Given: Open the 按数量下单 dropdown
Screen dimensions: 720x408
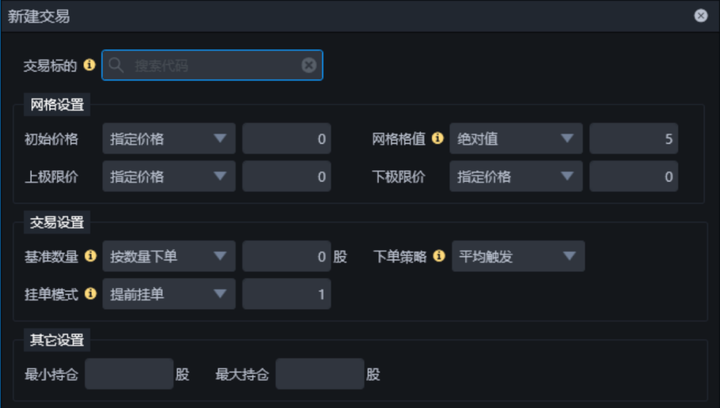Looking at the screenshot, I should (x=169, y=257).
